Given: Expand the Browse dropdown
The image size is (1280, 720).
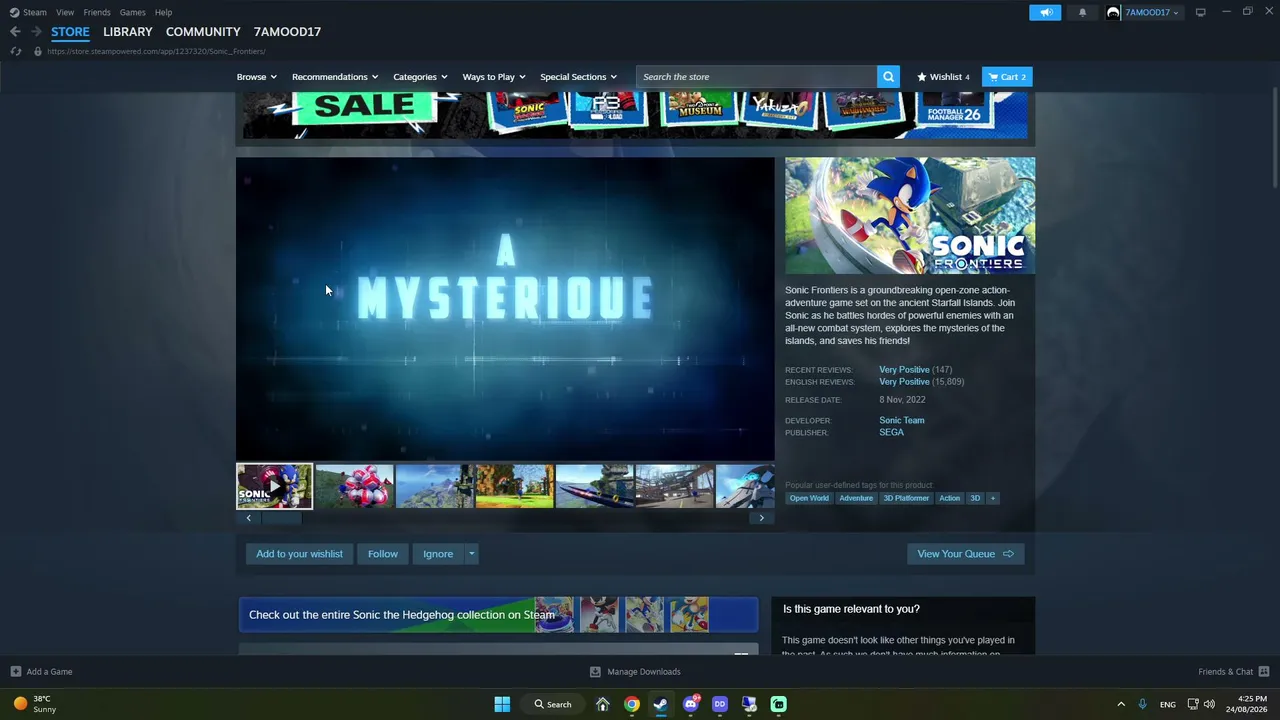Looking at the screenshot, I should click(x=256, y=77).
